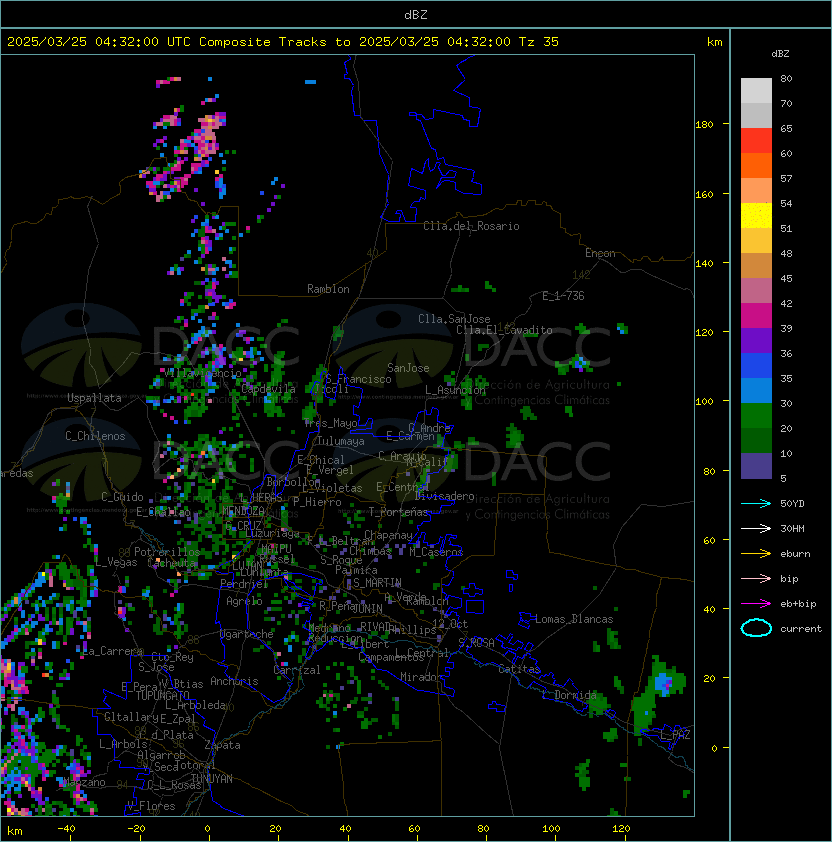The image size is (832, 842).
Task: Click the 'Villavicencio' map label
Action: (202, 373)
